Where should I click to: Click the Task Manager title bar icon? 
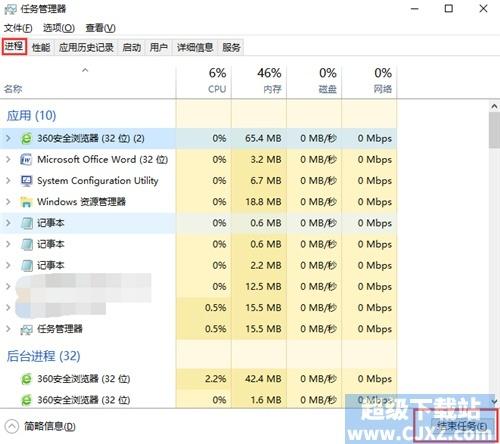coord(10,9)
